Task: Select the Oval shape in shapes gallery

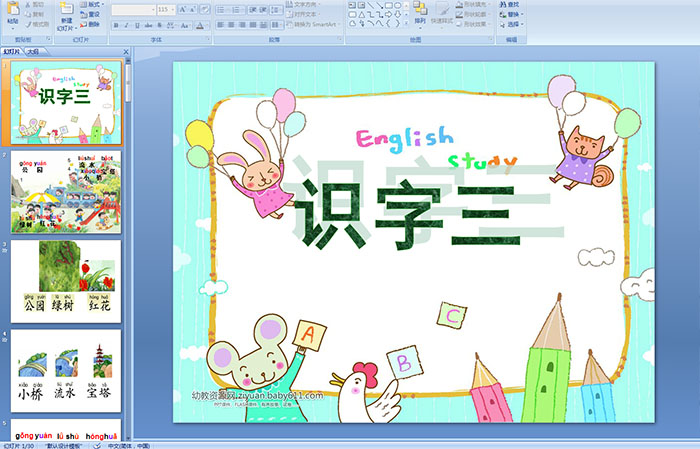Action: coord(398,5)
